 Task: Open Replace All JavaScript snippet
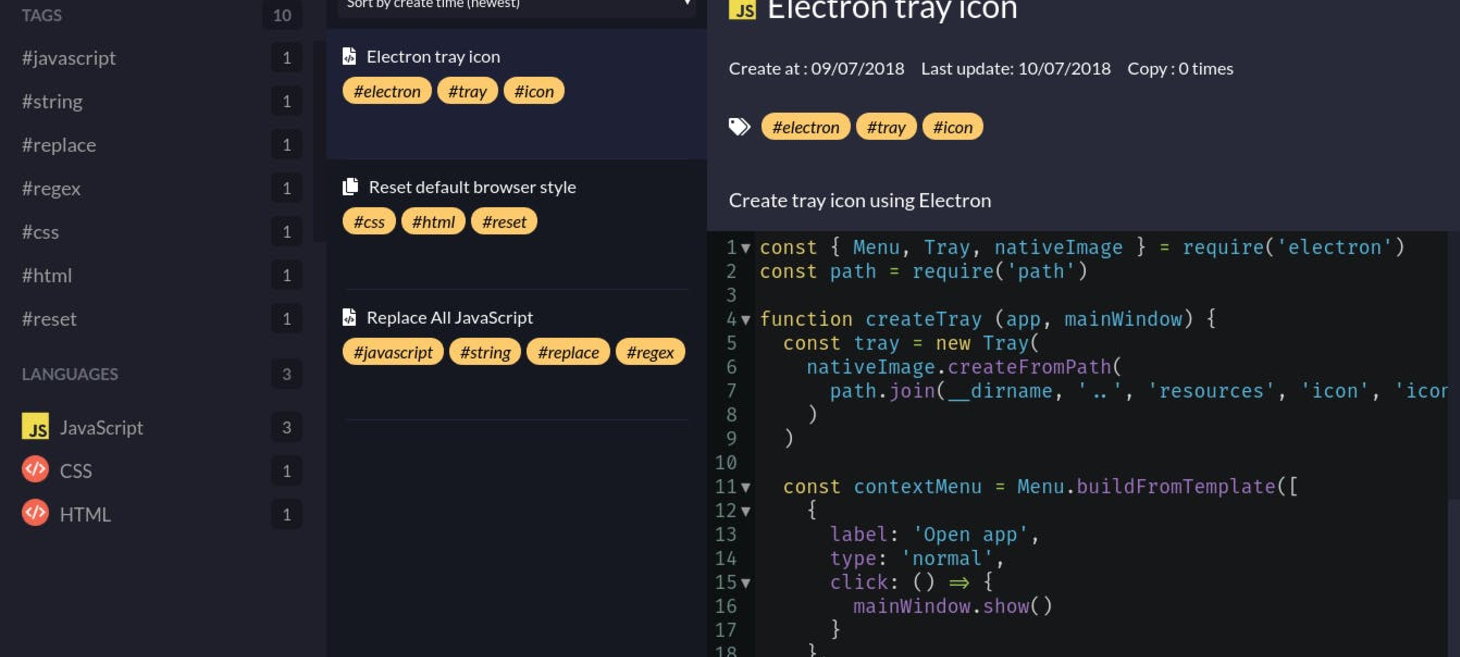point(517,355)
